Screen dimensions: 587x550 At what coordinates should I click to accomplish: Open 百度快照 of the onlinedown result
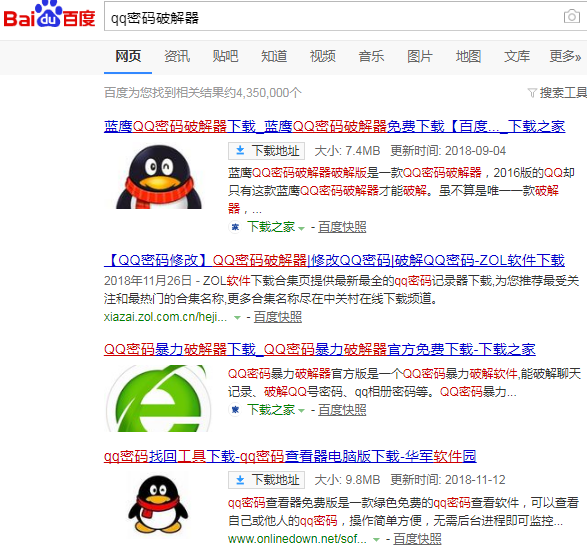tap(417, 539)
